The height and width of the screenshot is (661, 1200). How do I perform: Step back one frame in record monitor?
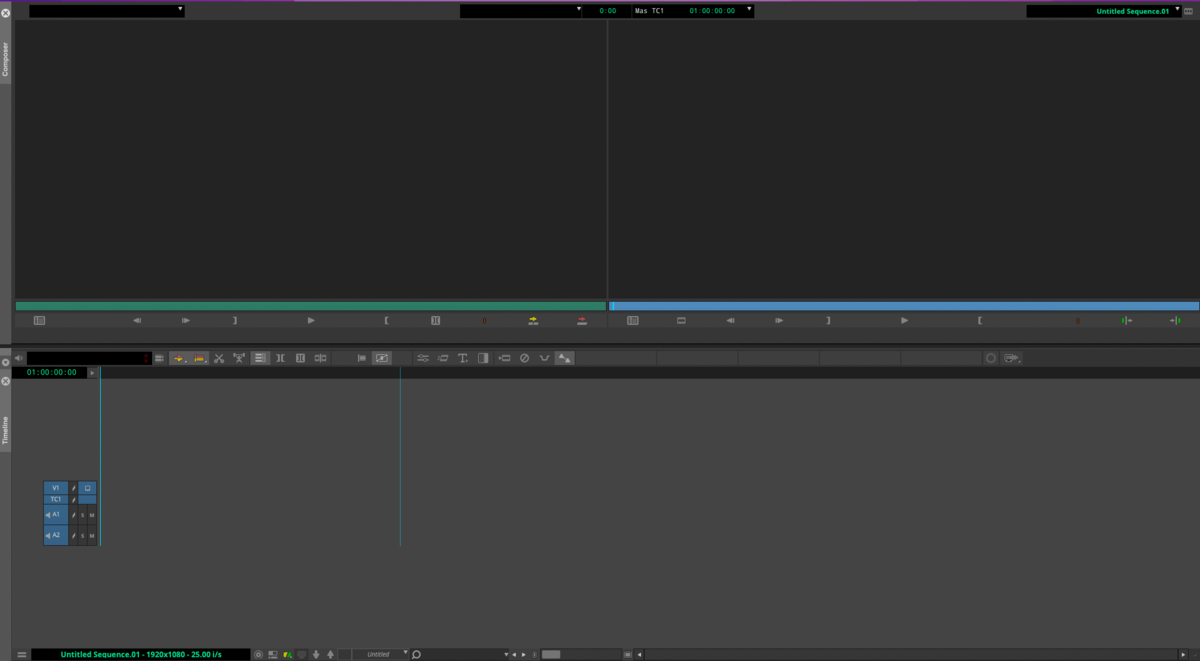click(x=730, y=320)
